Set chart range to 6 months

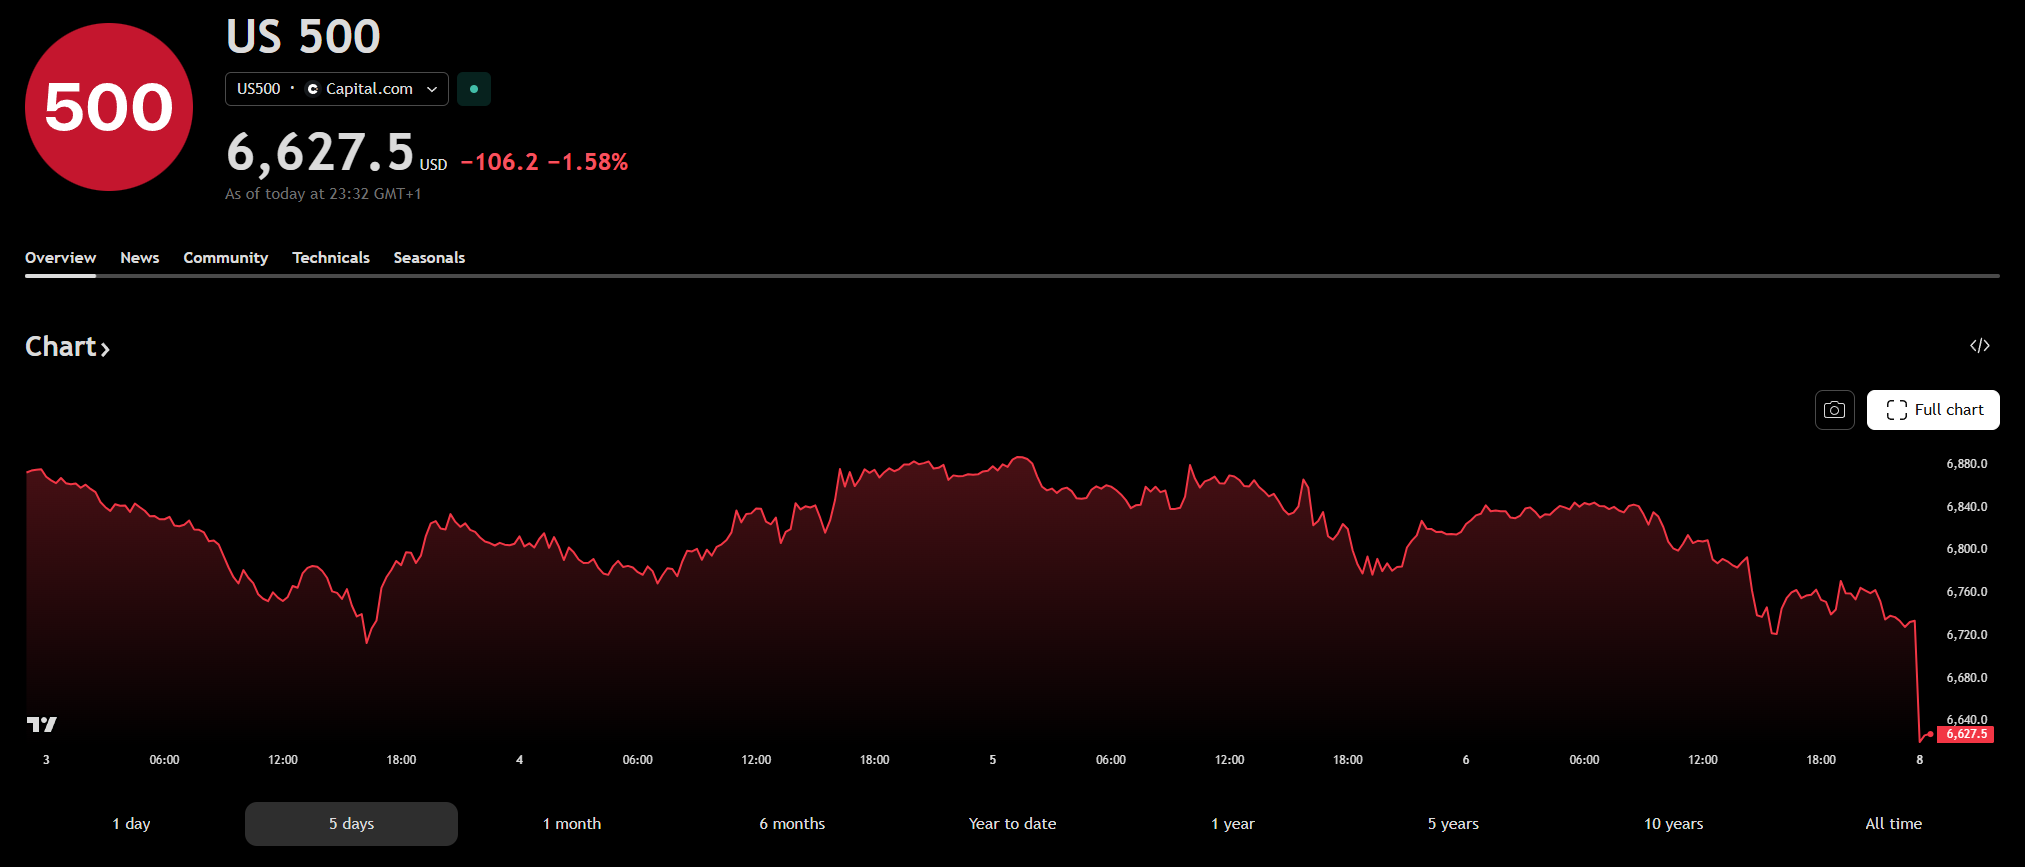tap(791, 824)
